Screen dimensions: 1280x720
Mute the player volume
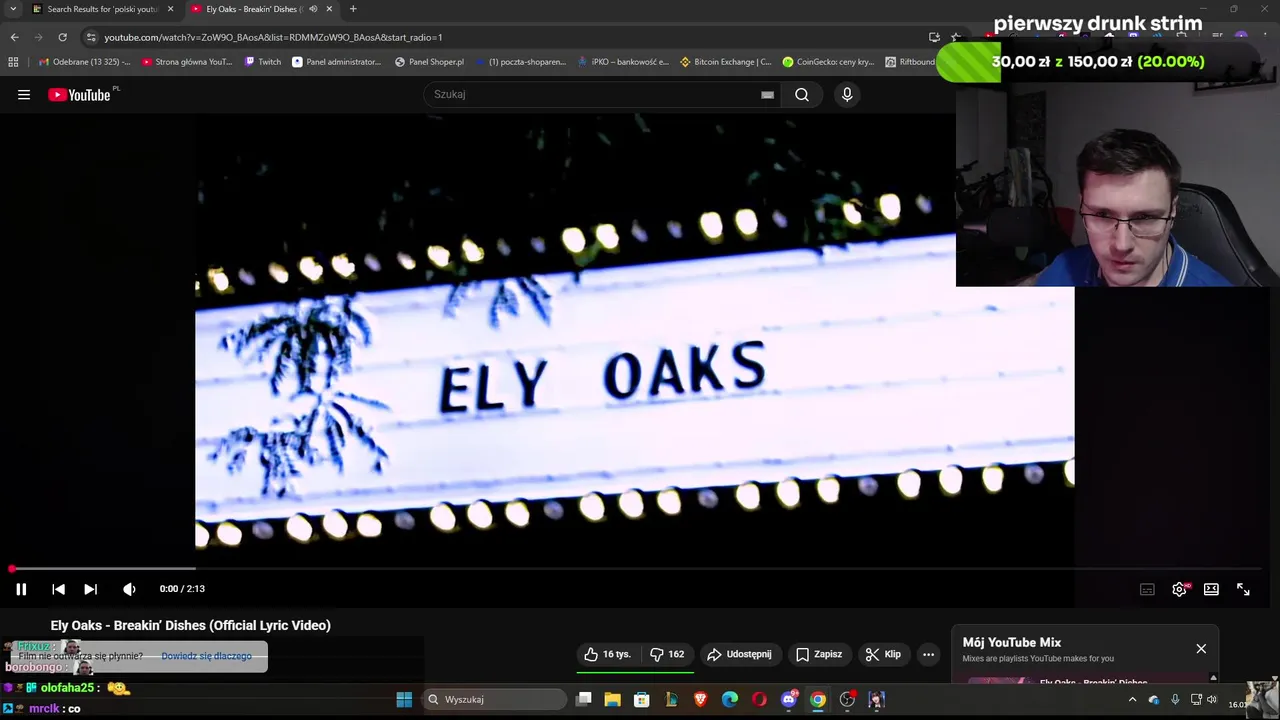click(129, 589)
